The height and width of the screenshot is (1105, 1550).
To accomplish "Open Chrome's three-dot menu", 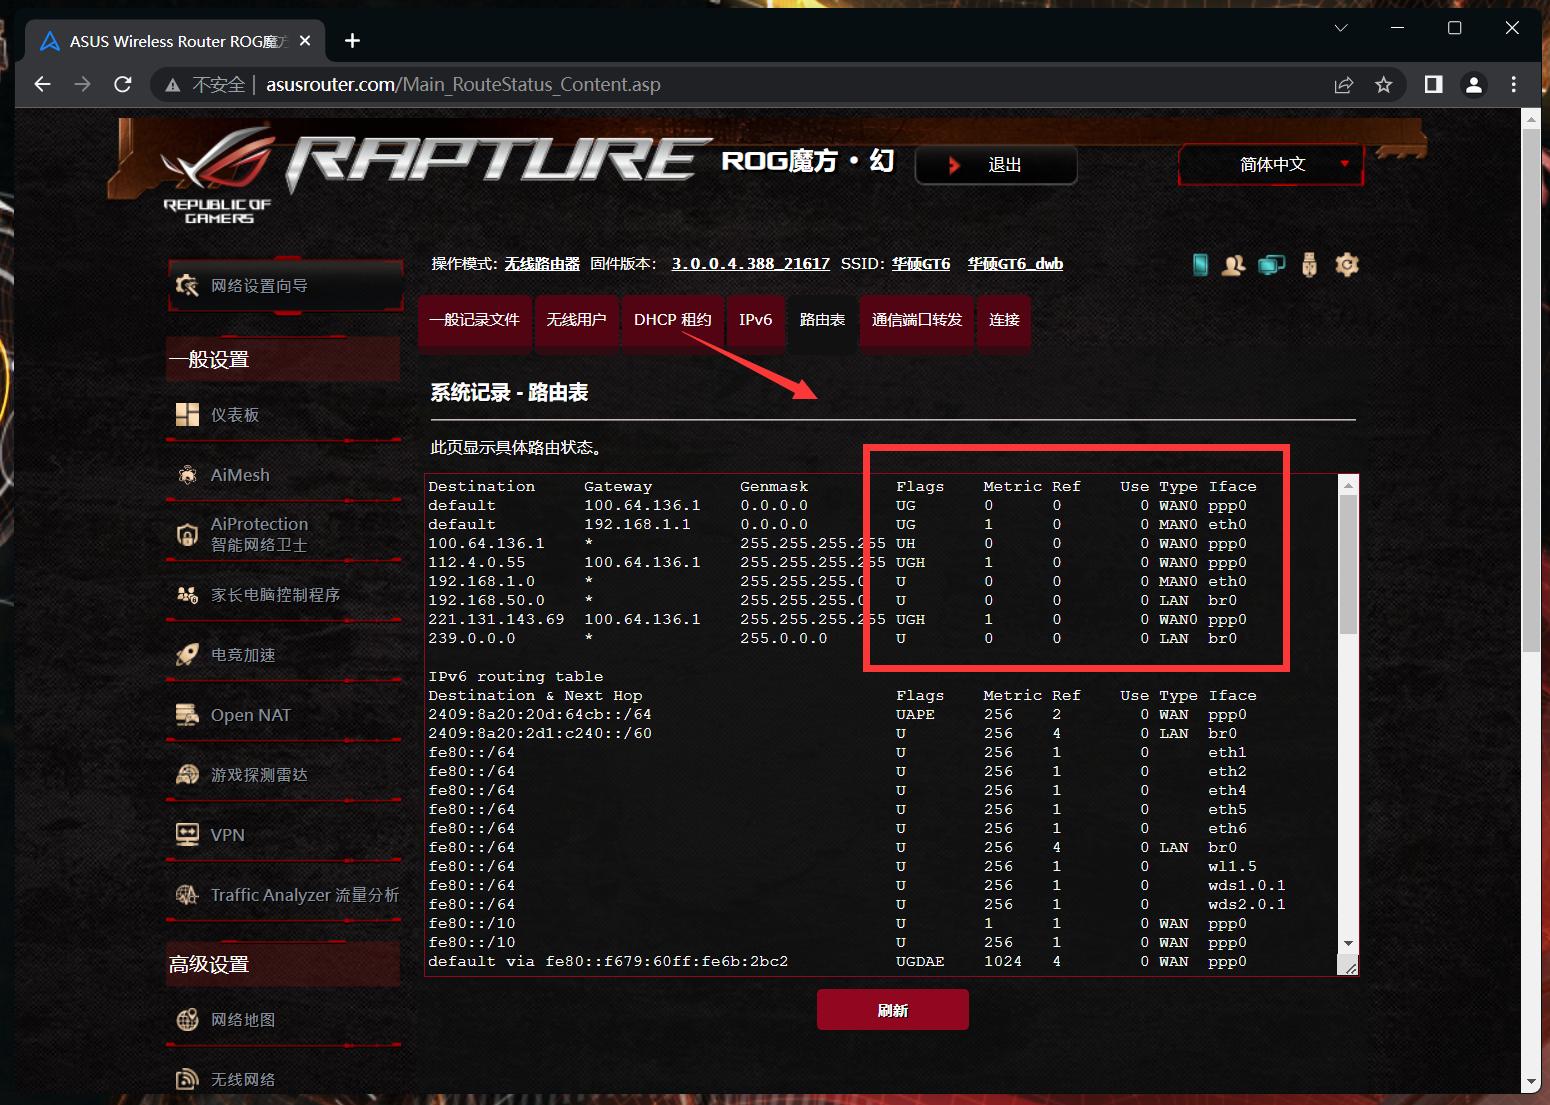I will coord(1513,85).
